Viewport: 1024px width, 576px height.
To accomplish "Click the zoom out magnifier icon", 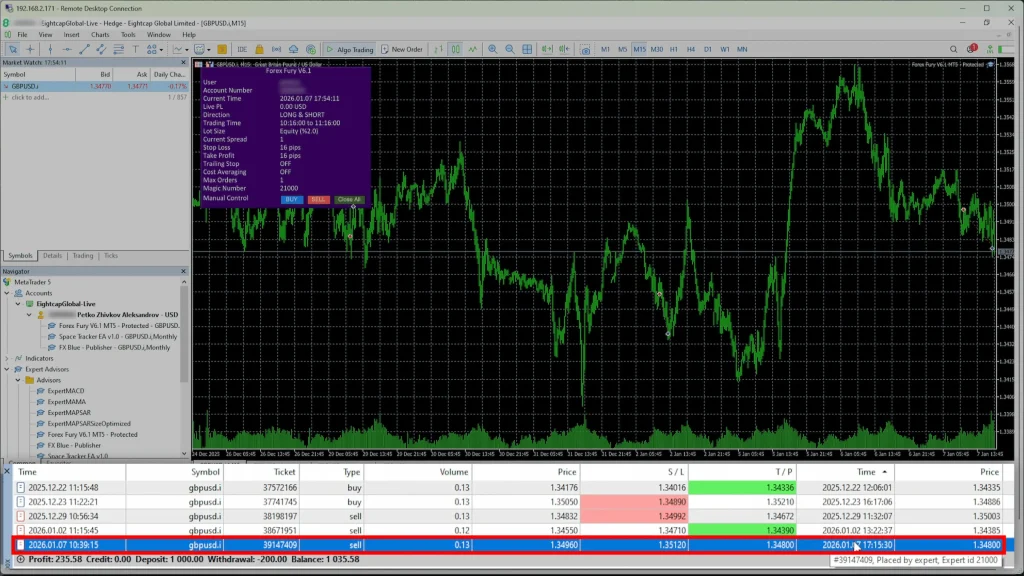I will coord(509,49).
